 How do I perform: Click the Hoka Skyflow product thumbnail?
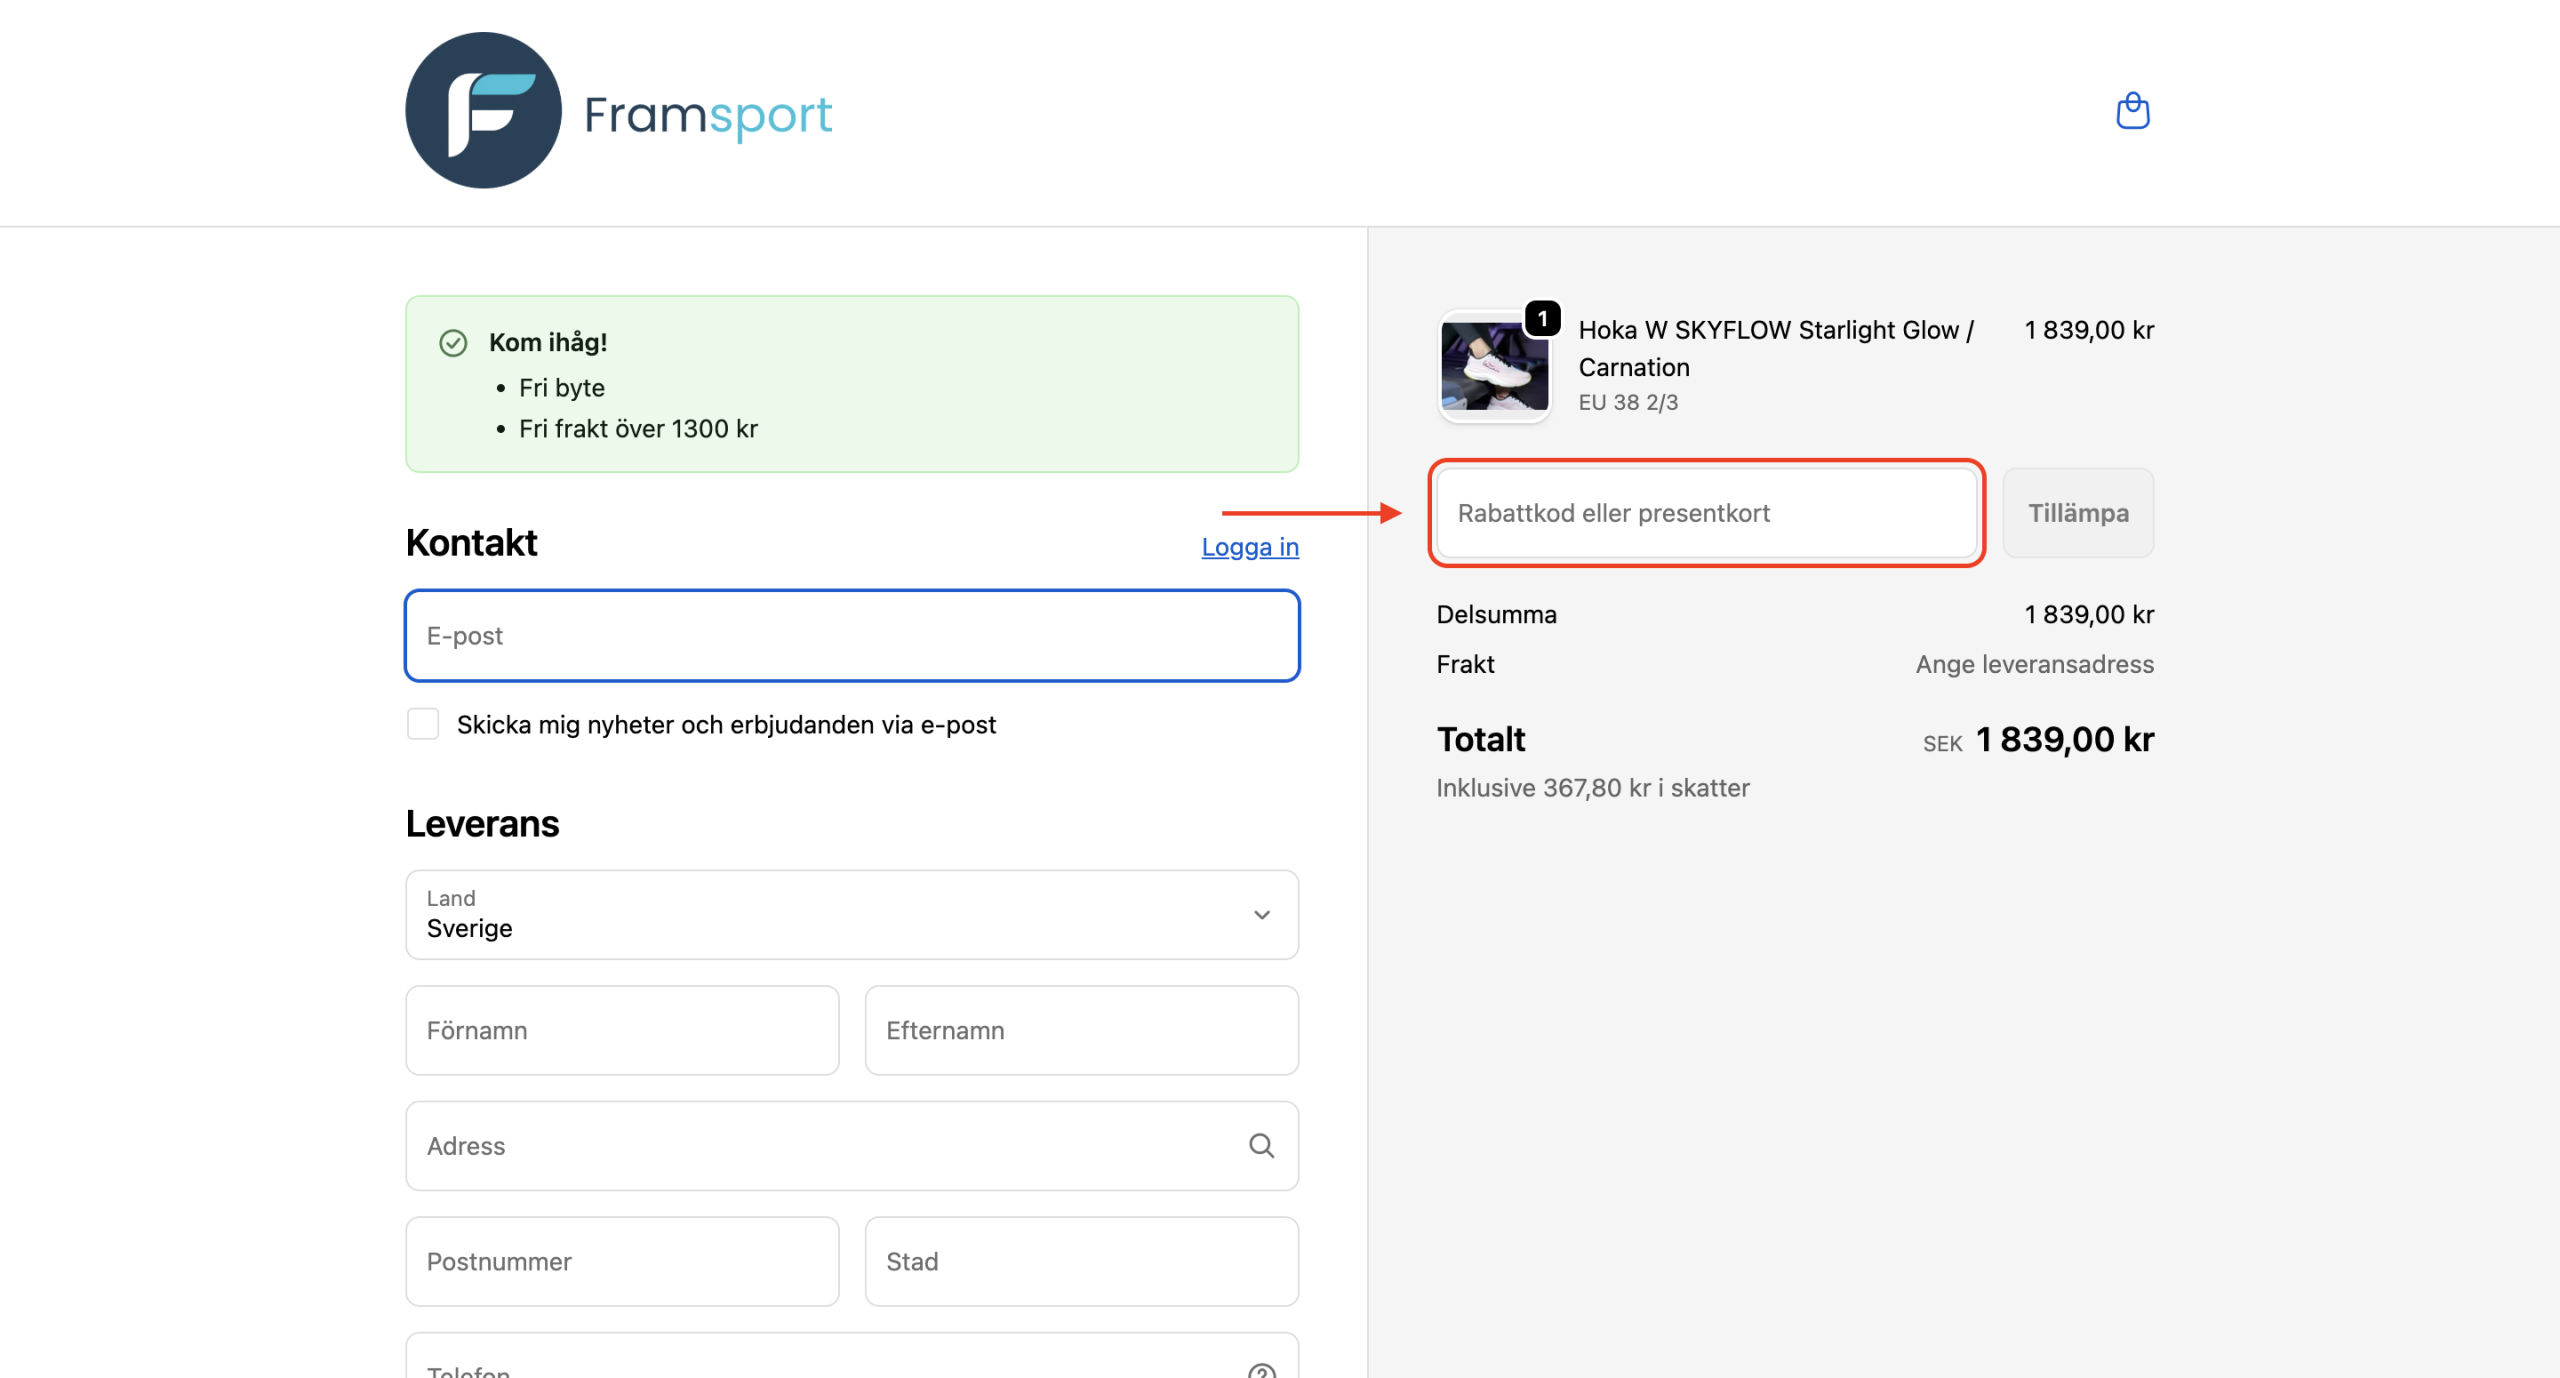pyautogui.click(x=1494, y=367)
